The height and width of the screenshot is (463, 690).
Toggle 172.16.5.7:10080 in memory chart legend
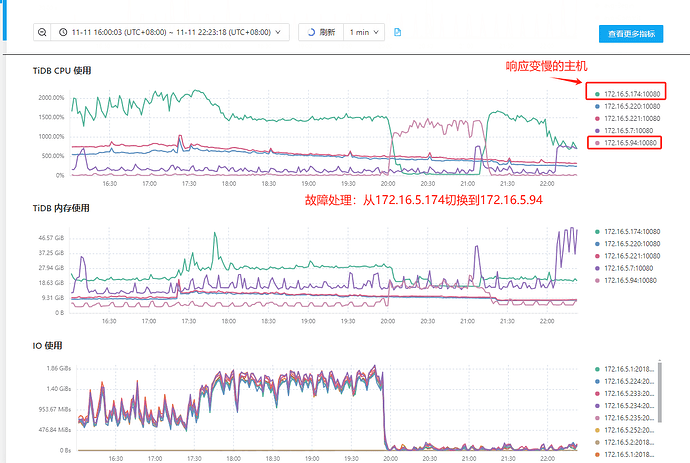click(x=624, y=268)
